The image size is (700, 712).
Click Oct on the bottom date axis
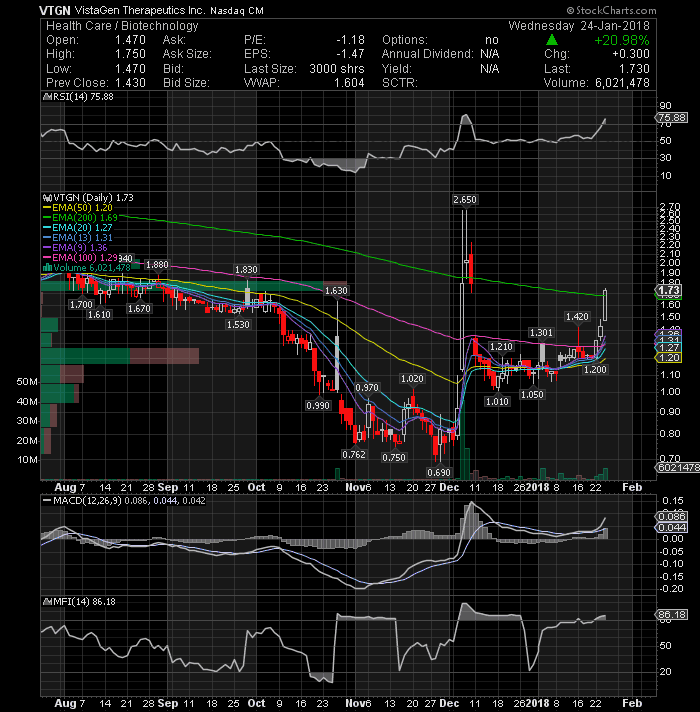coord(256,703)
